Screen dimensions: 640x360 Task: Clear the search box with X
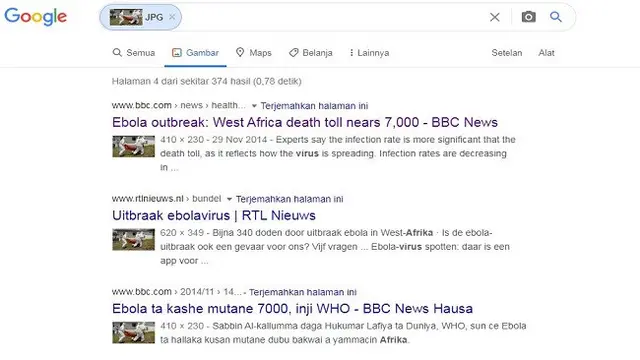[x=495, y=17]
